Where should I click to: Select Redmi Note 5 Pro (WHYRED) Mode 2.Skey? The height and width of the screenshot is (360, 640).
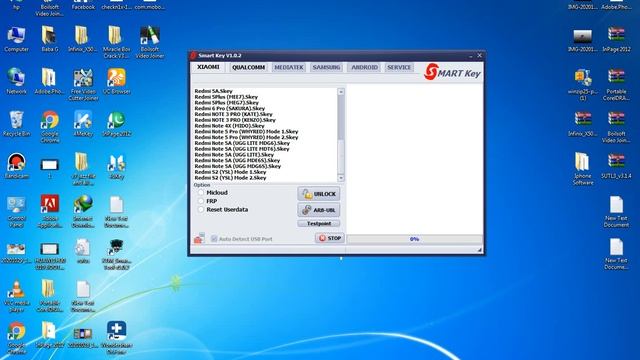(x=247, y=137)
